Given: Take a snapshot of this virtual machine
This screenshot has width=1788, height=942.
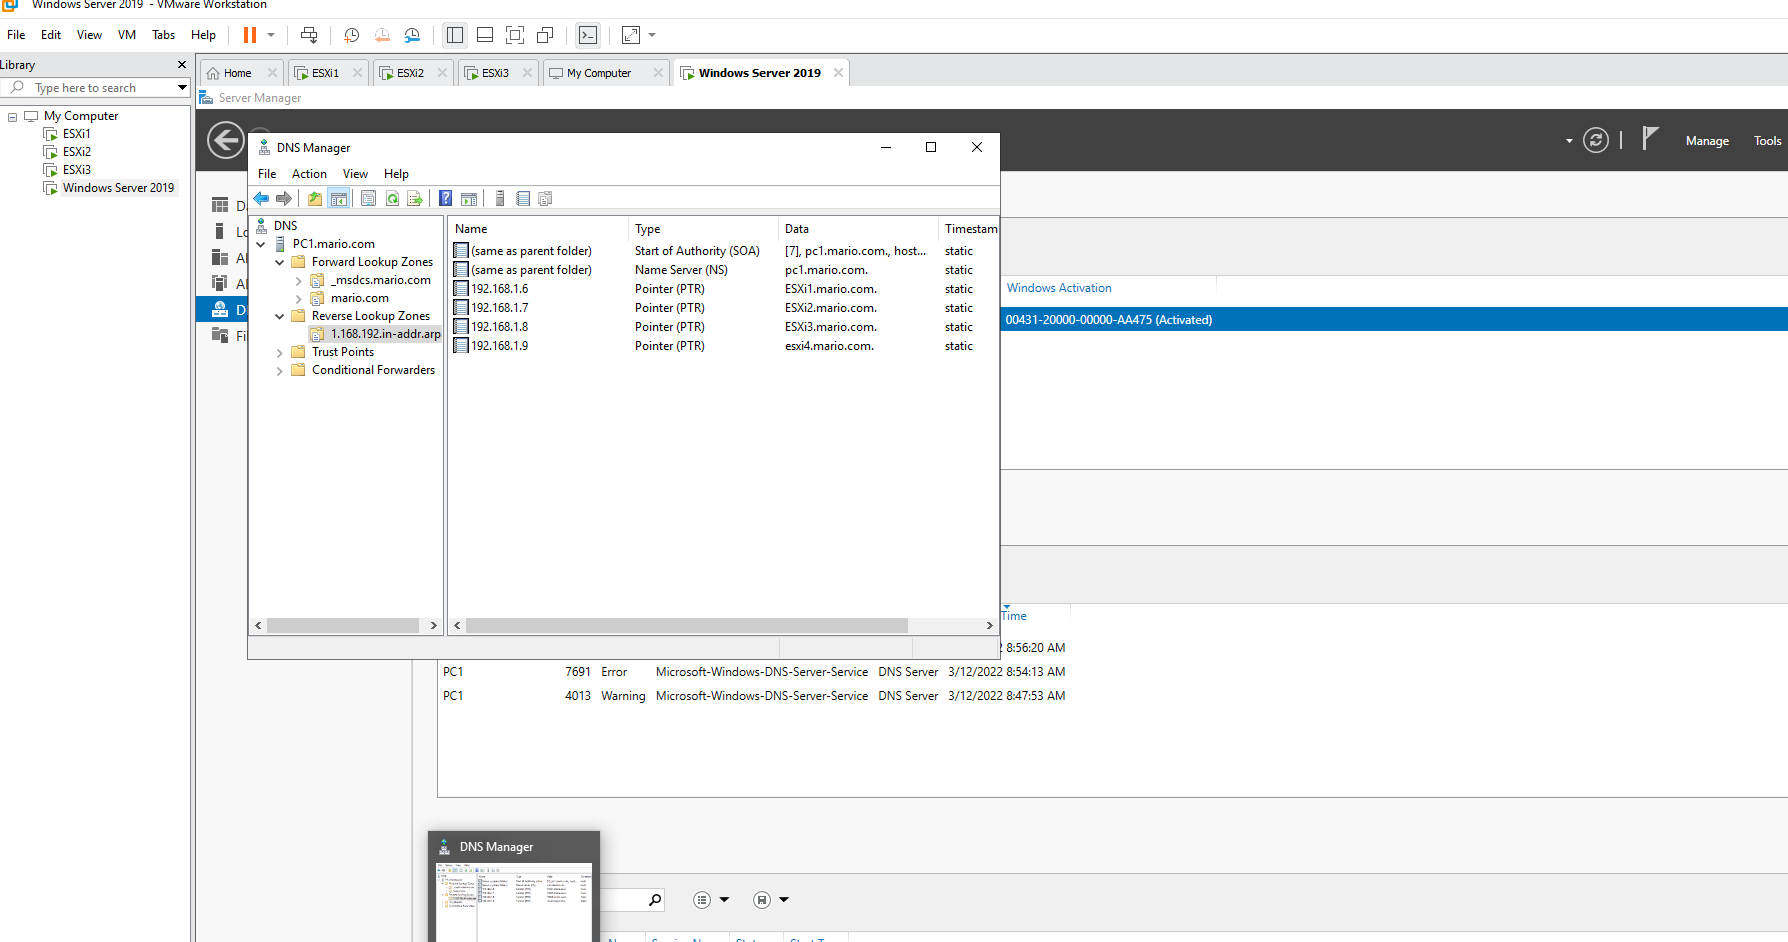Looking at the screenshot, I should (x=352, y=35).
